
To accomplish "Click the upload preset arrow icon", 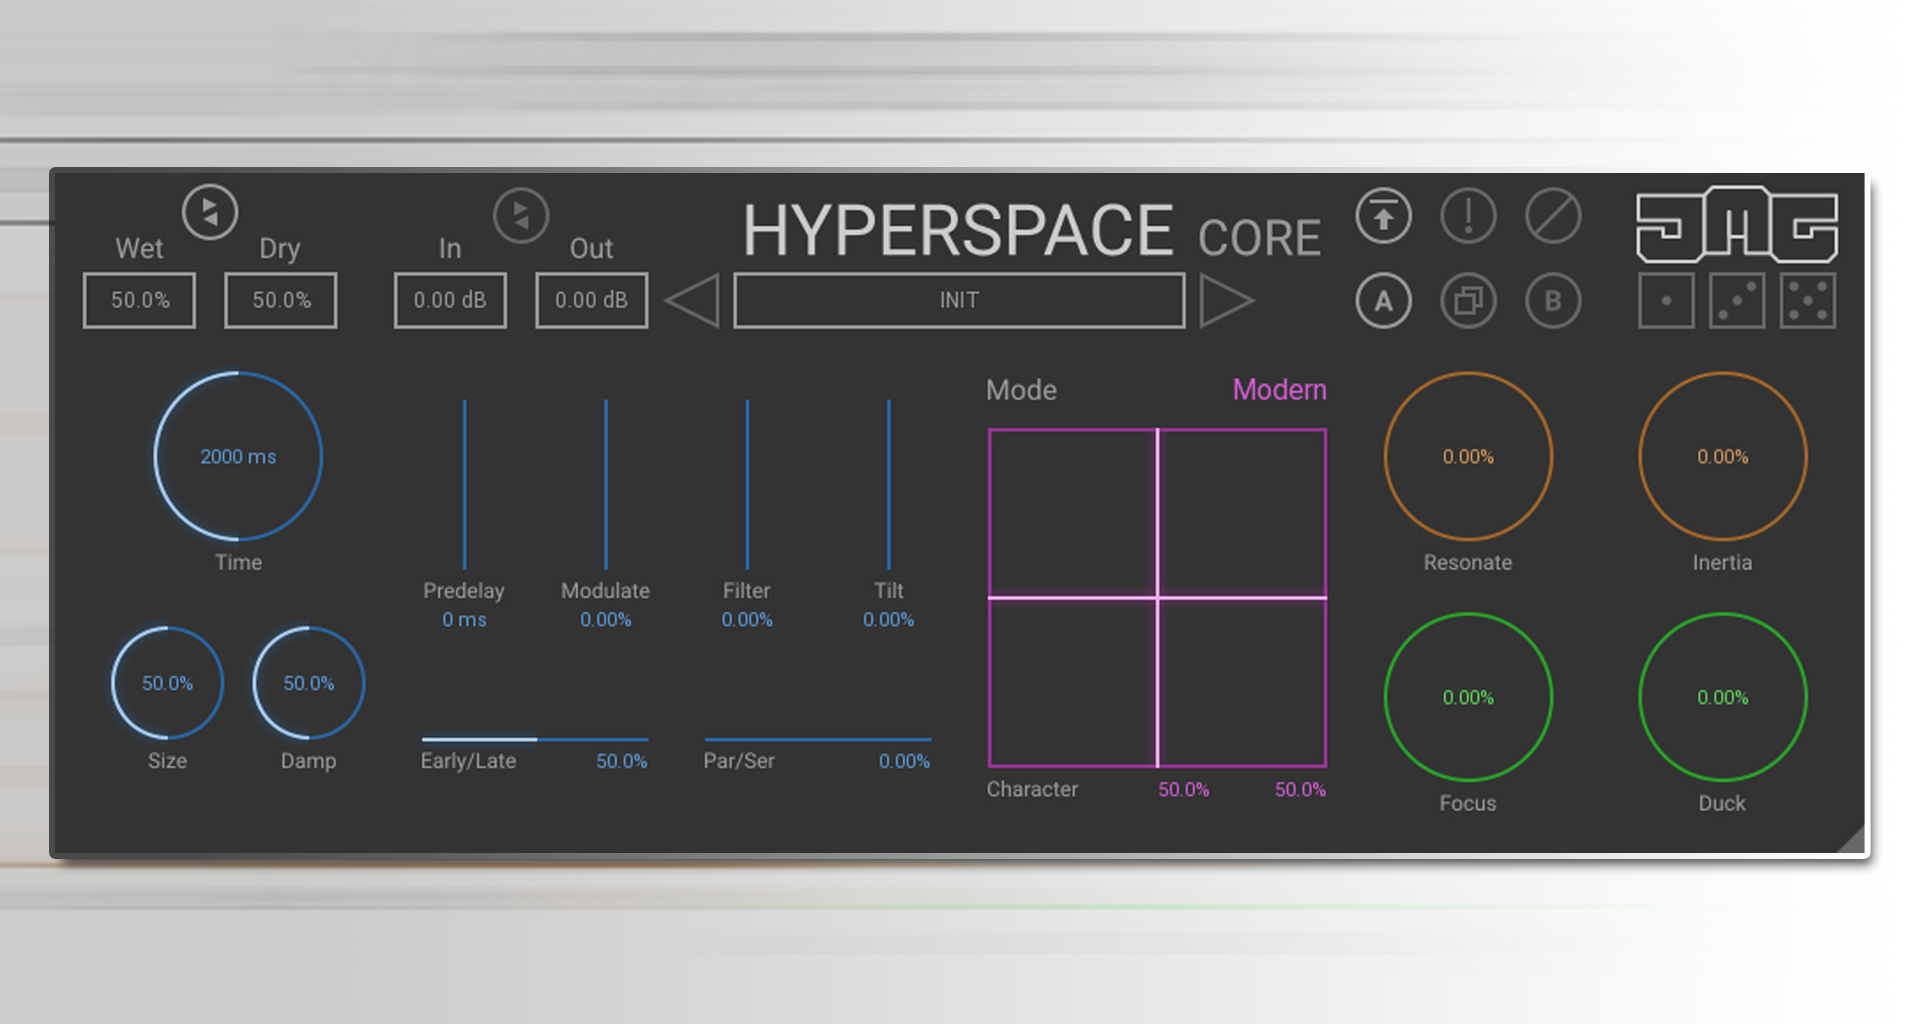I will 1384,216.
